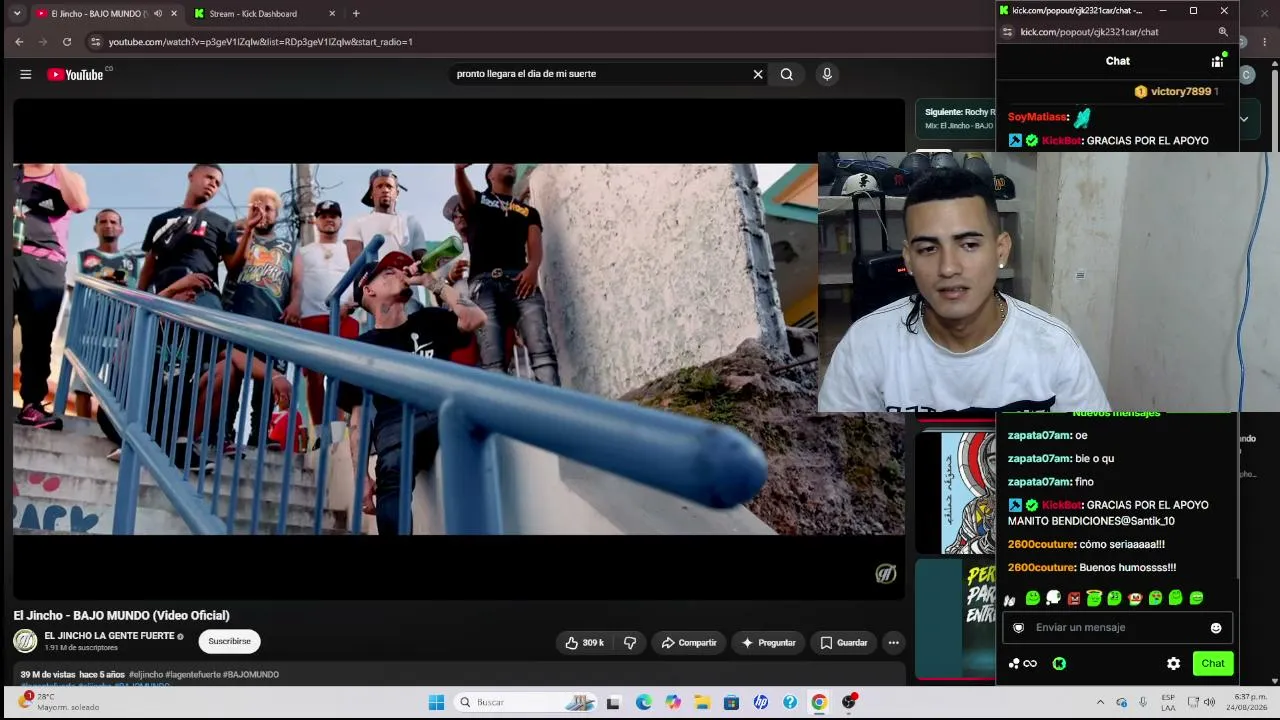Save the video with Guardar
Viewport: 1280px width, 720px height.
tap(844, 643)
